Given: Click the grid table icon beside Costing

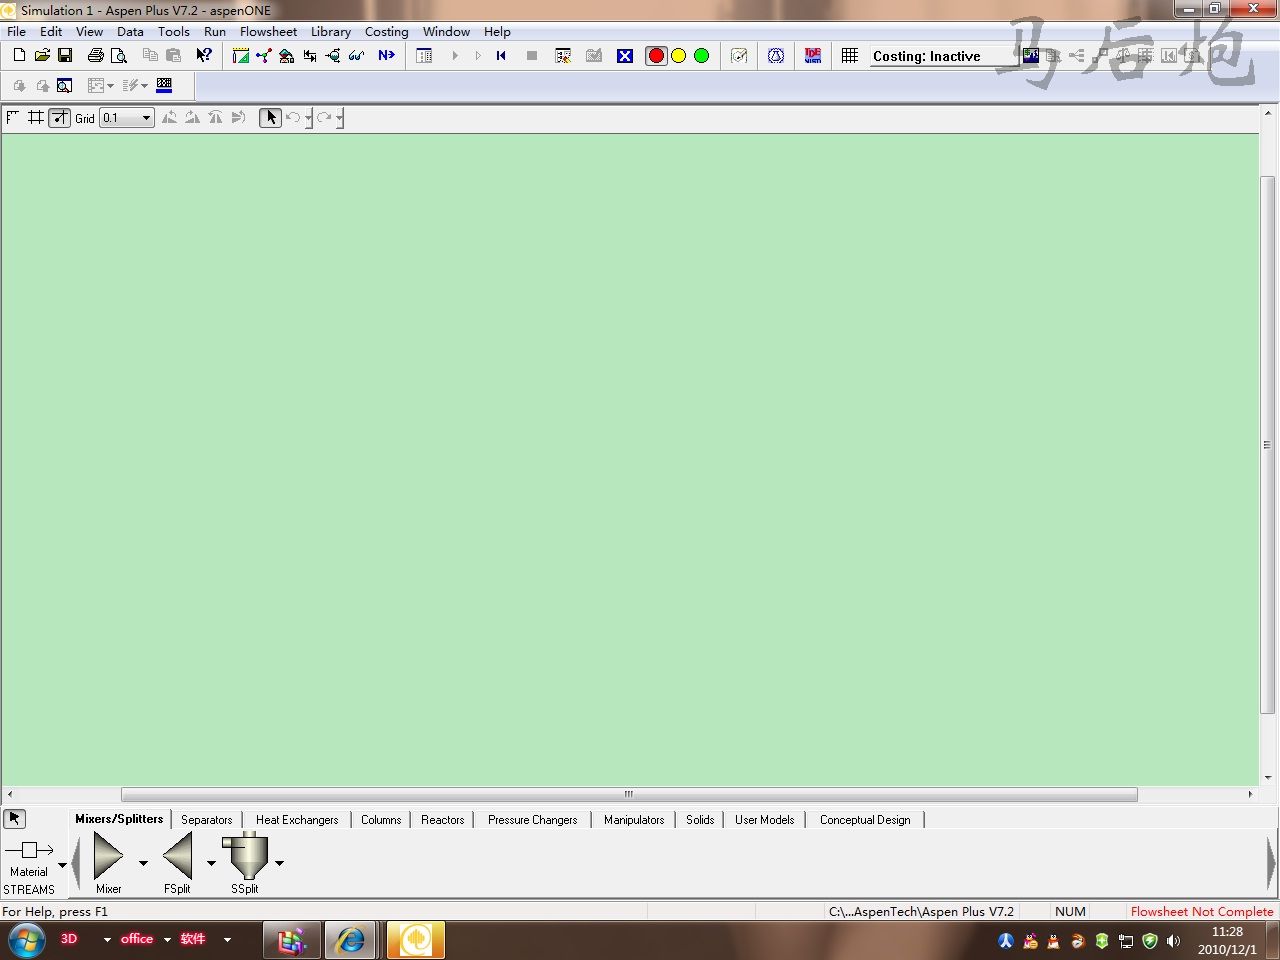Looking at the screenshot, I should [850, 56].
